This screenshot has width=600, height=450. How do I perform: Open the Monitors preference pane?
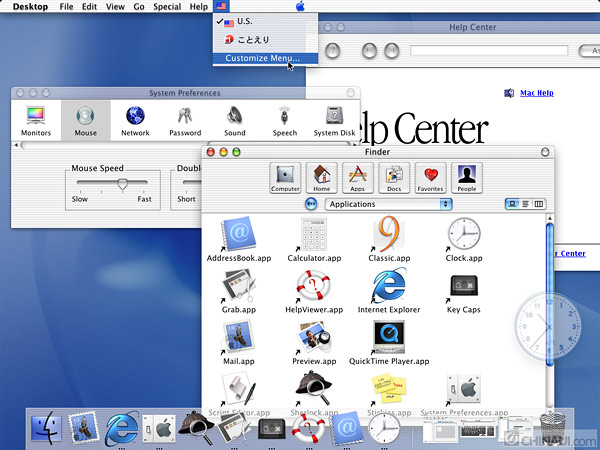(36, 119)
